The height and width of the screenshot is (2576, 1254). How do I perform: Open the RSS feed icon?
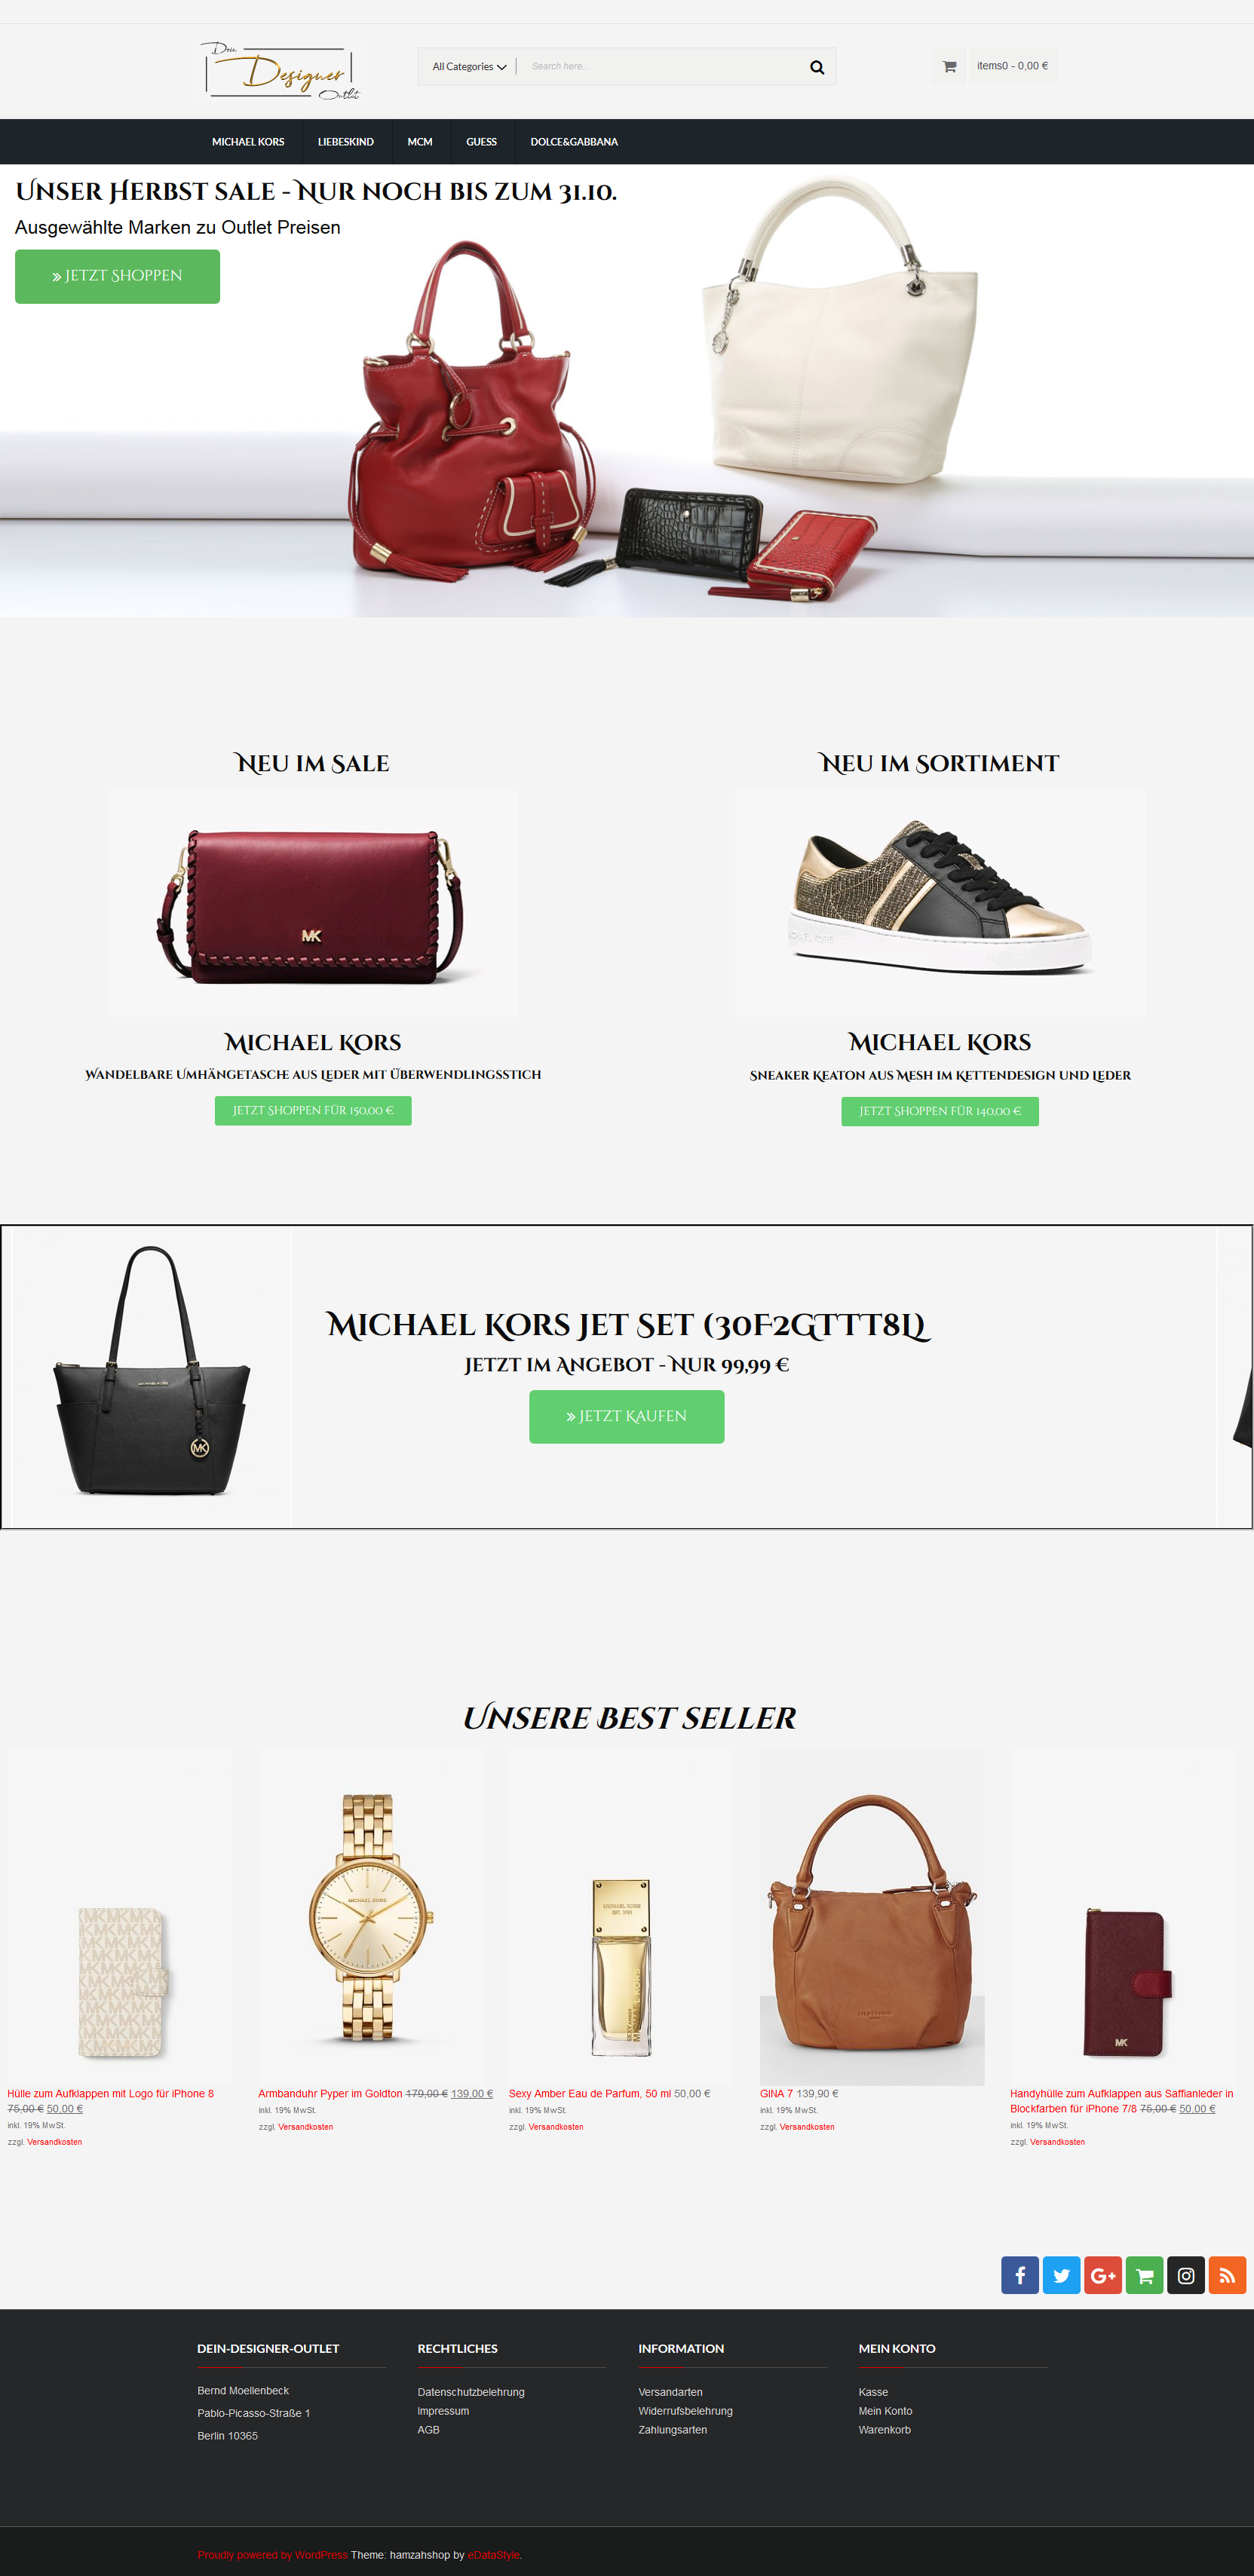pos(1227,2275)
